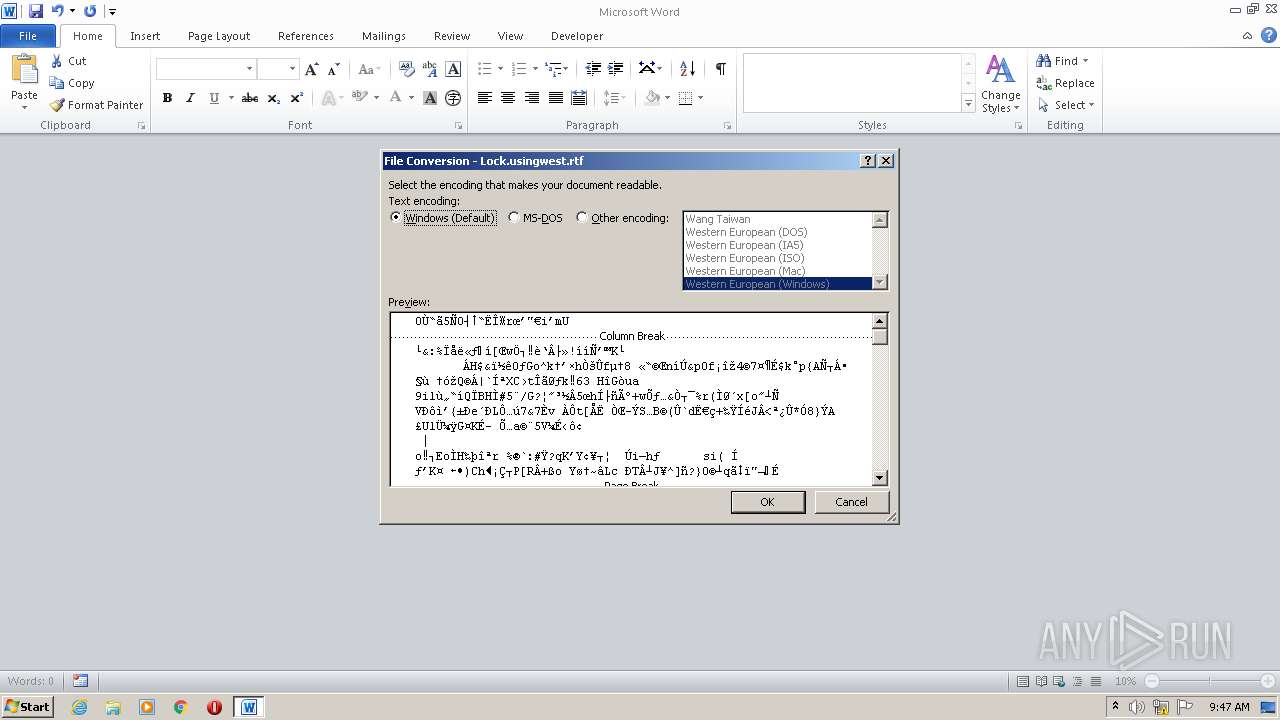Open the font name dropdown

pyautogui.click(x=249, y=69)
